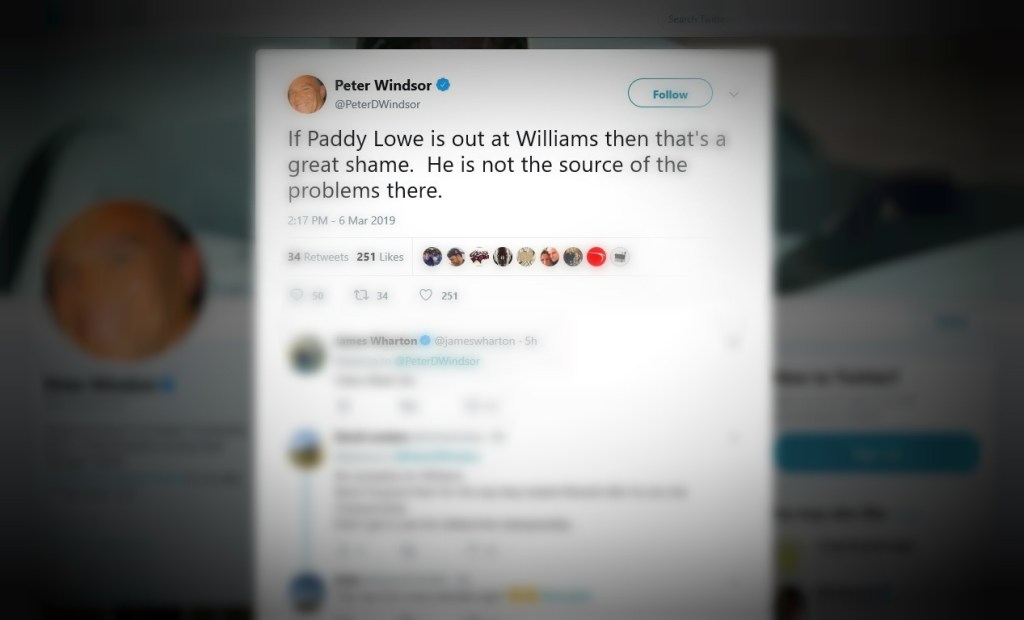
Task: Click the Follow button on the tweet
Action: [670, 93]
